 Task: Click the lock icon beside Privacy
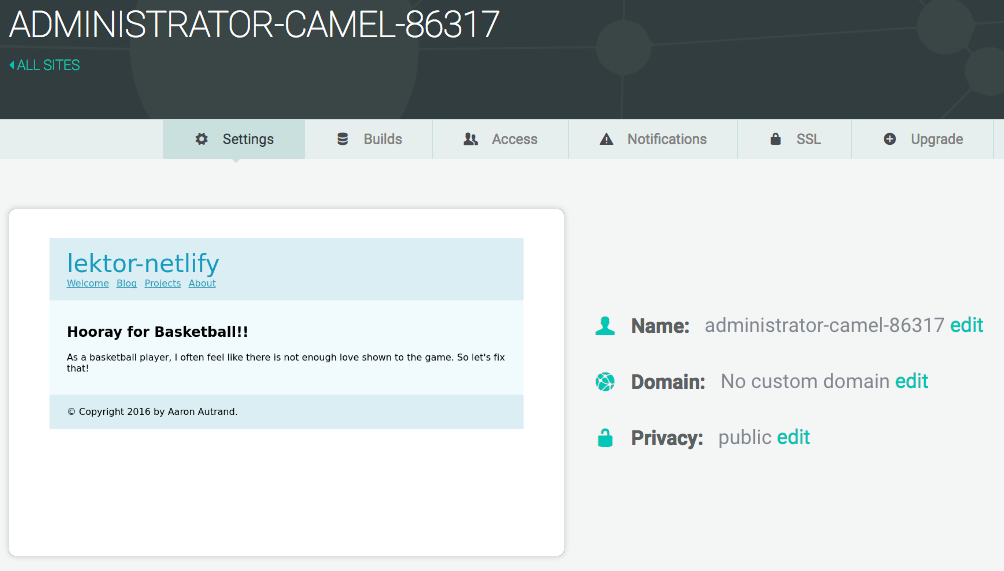(x=605, y=438)
